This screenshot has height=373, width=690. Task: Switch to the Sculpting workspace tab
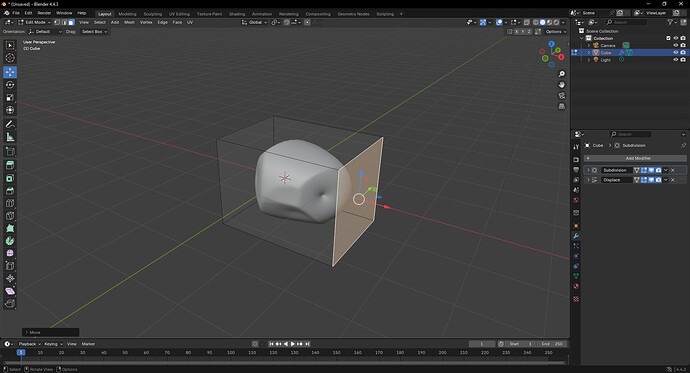tap(153, 14)
